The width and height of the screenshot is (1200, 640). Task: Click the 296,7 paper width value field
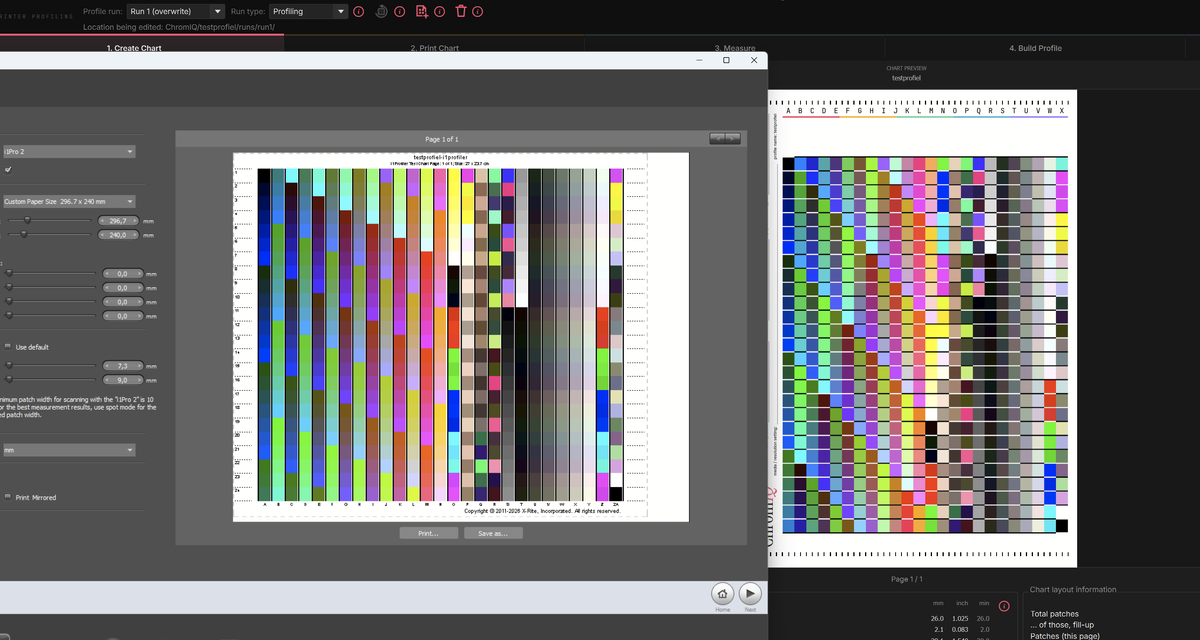[118, 220]
